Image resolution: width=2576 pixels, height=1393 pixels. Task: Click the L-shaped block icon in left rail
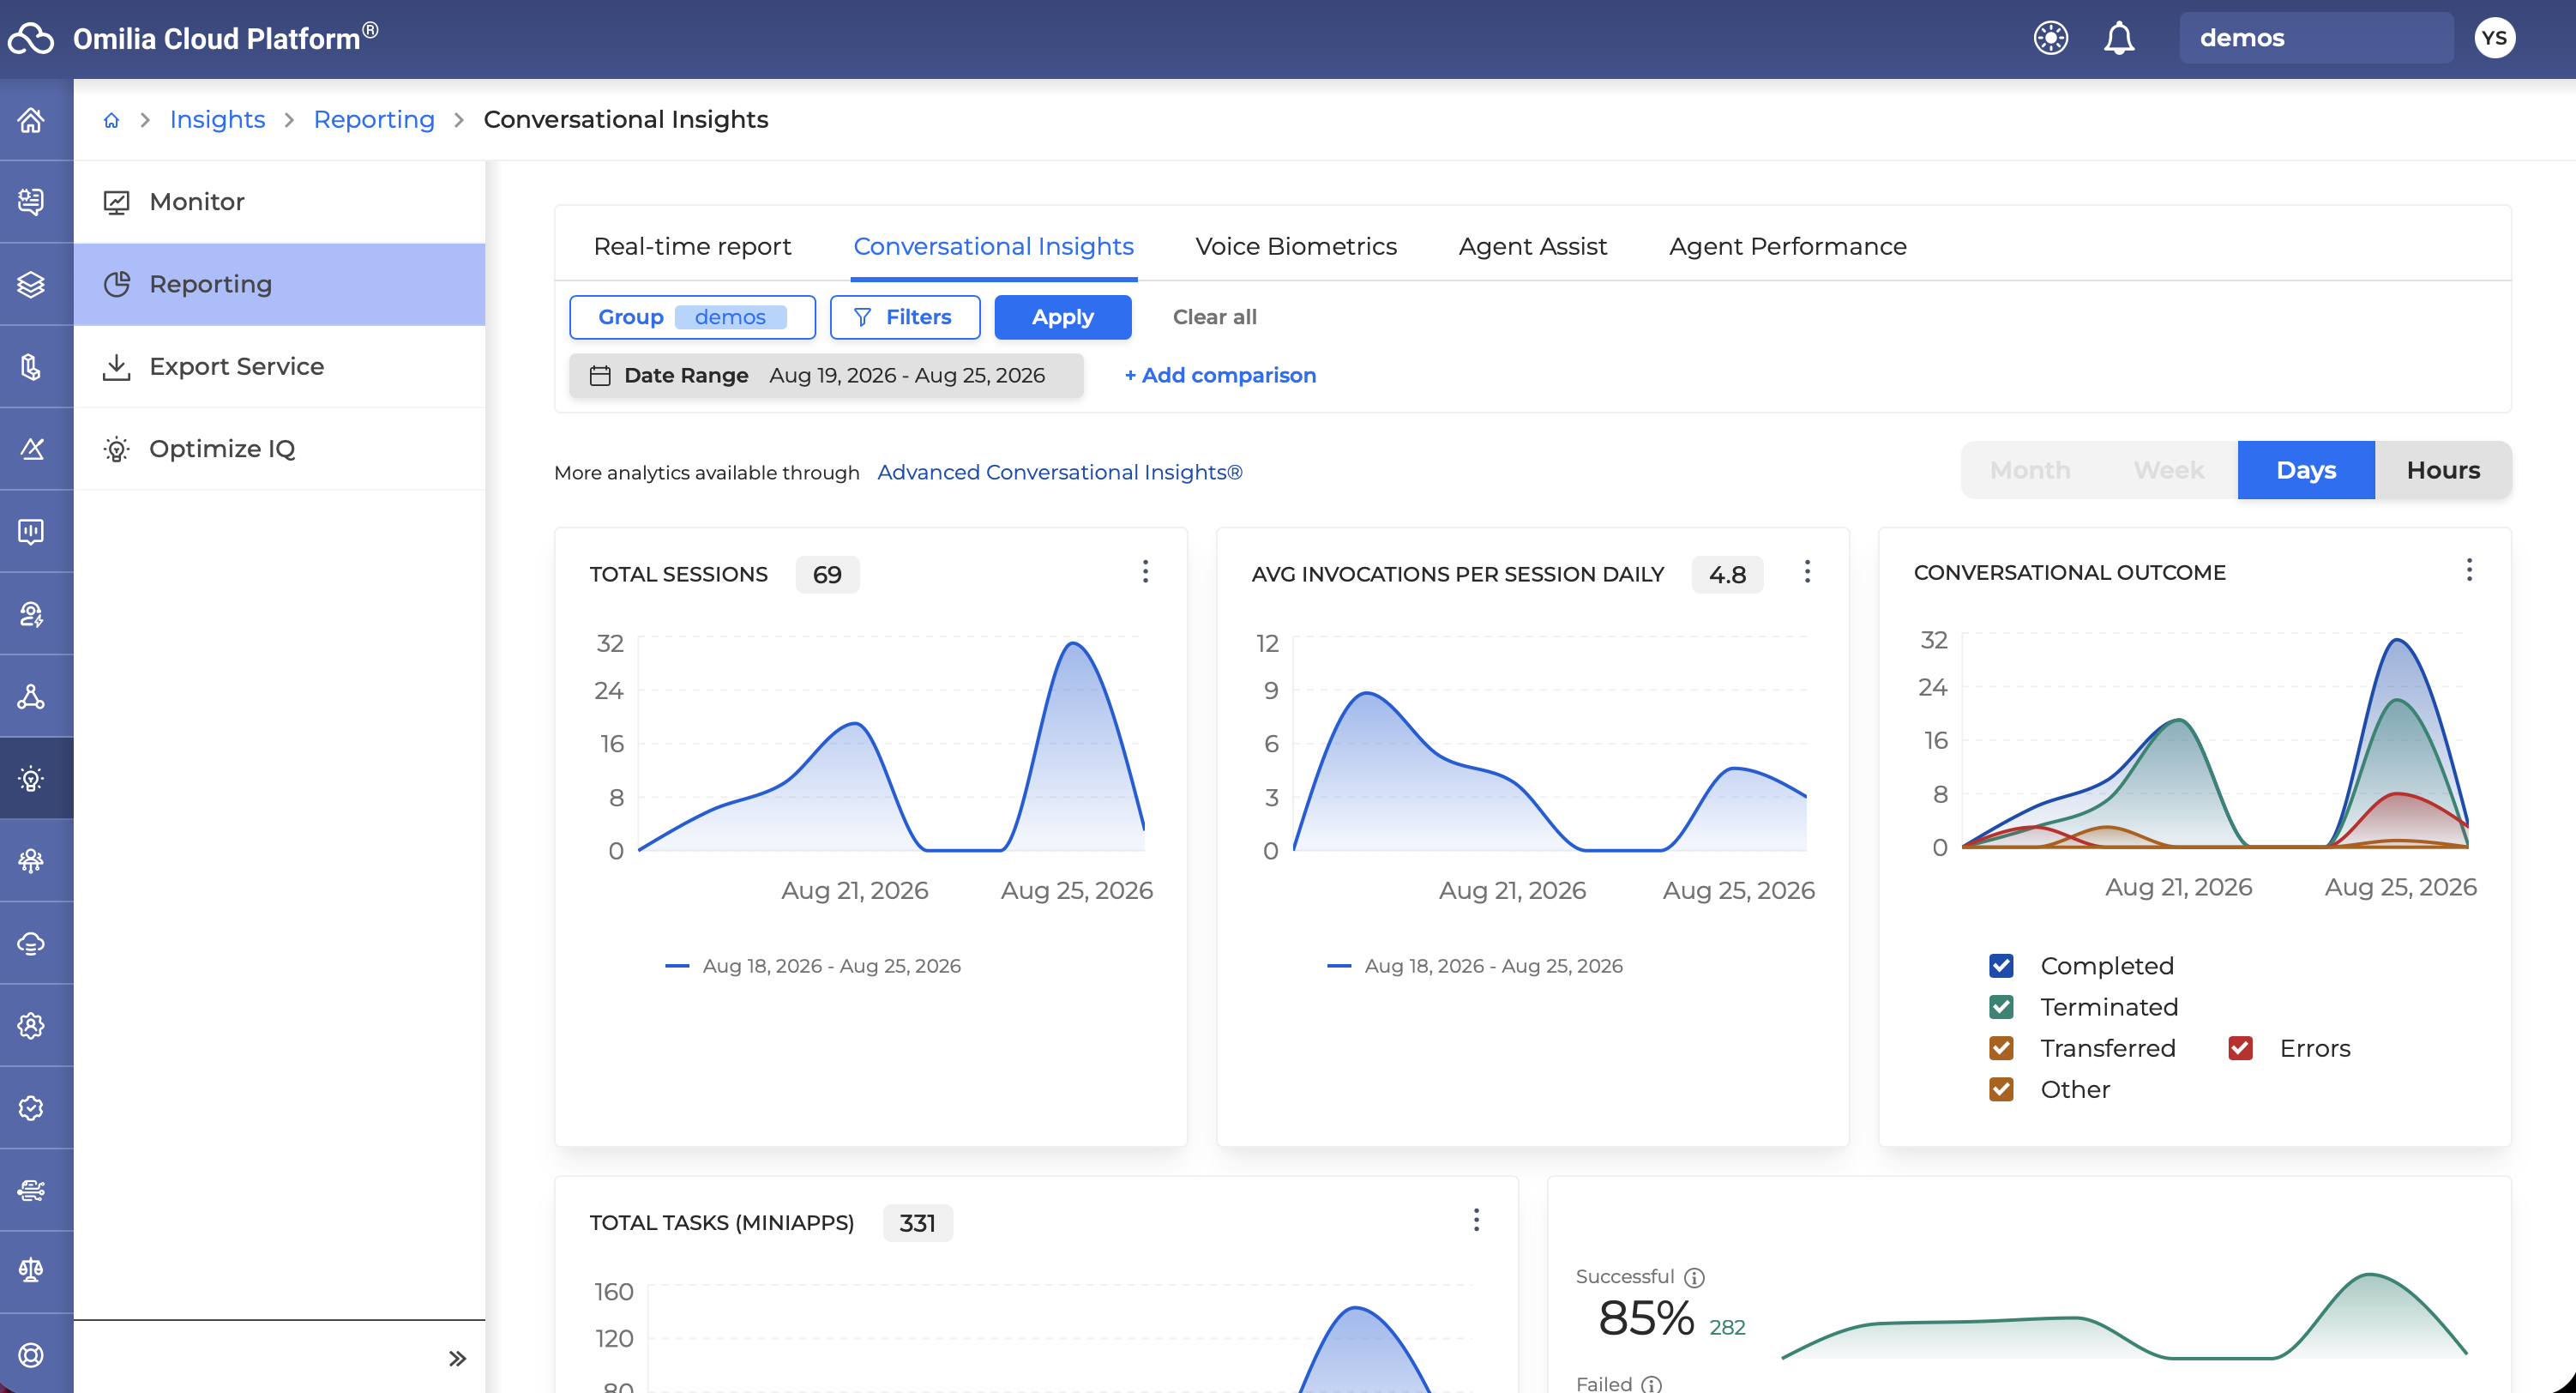[x=31, y=367]
